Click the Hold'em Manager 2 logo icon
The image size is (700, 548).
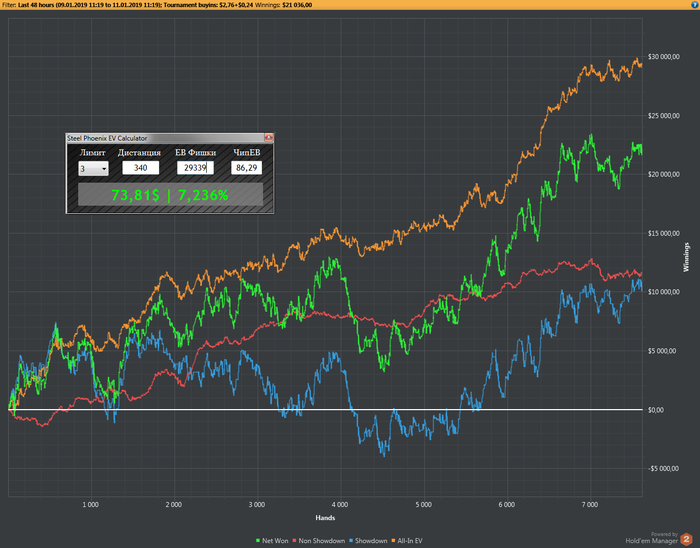(686, 539)
